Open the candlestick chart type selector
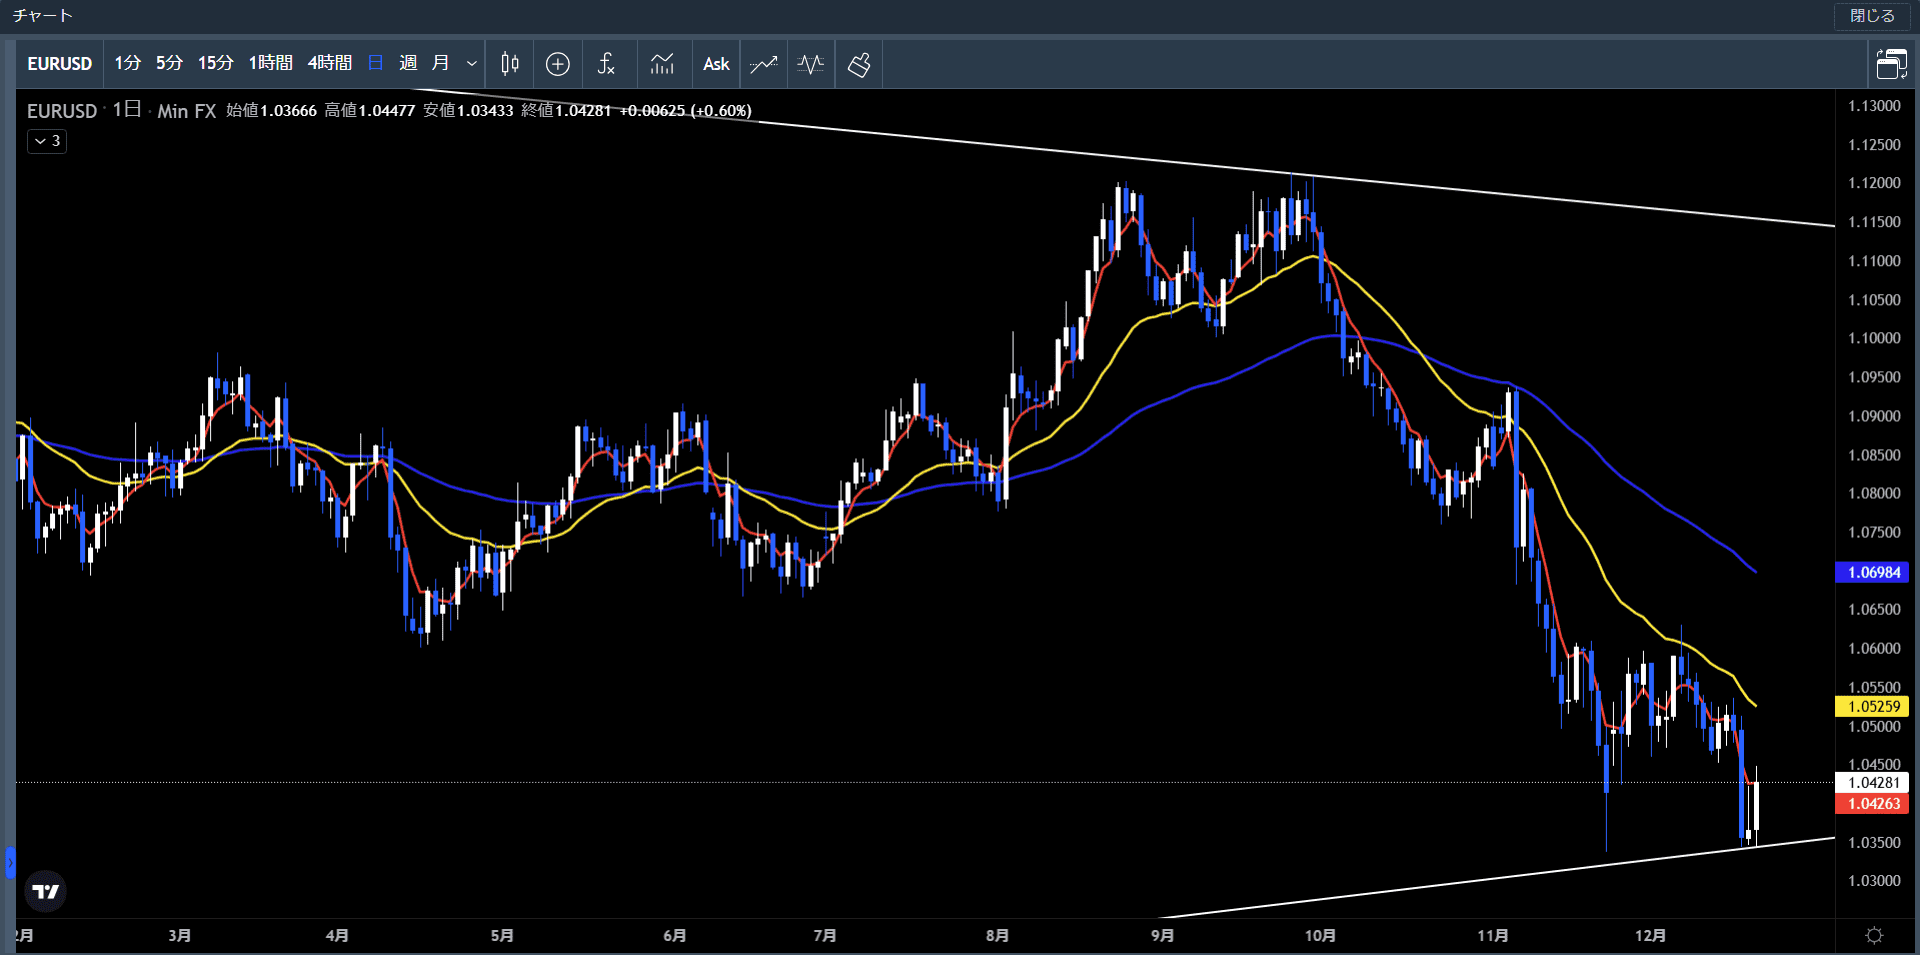The width and height of the screenshot is (1920, 955). click(x=510, y=64)
